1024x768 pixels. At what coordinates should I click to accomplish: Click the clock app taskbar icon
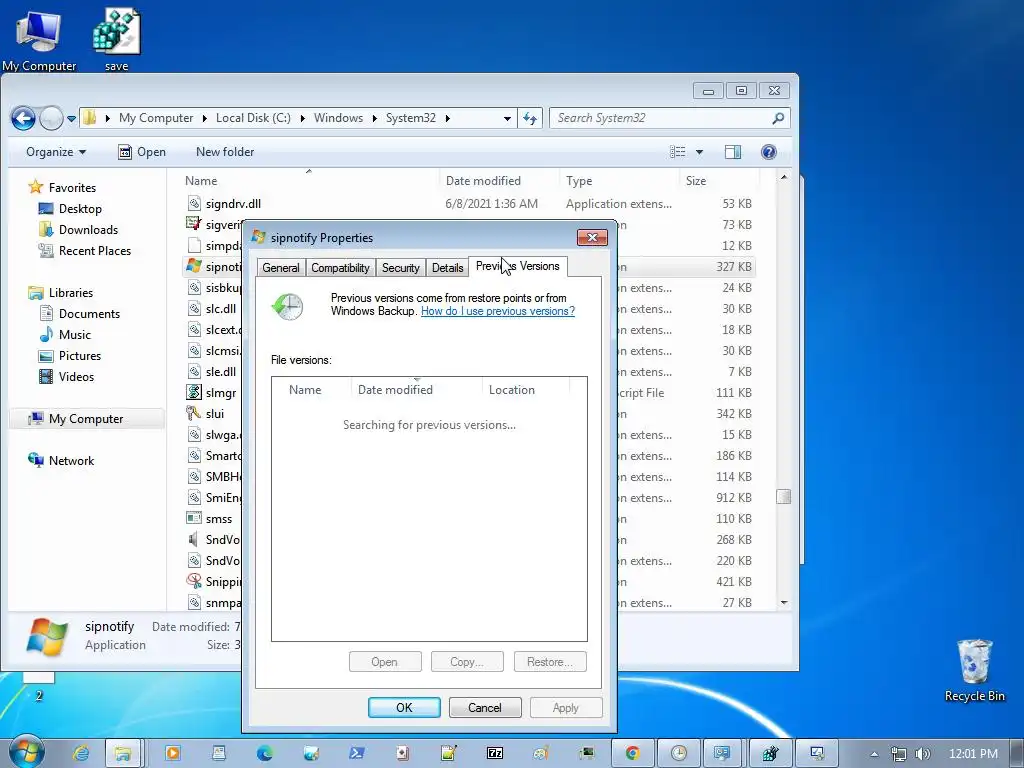(678, 753)
